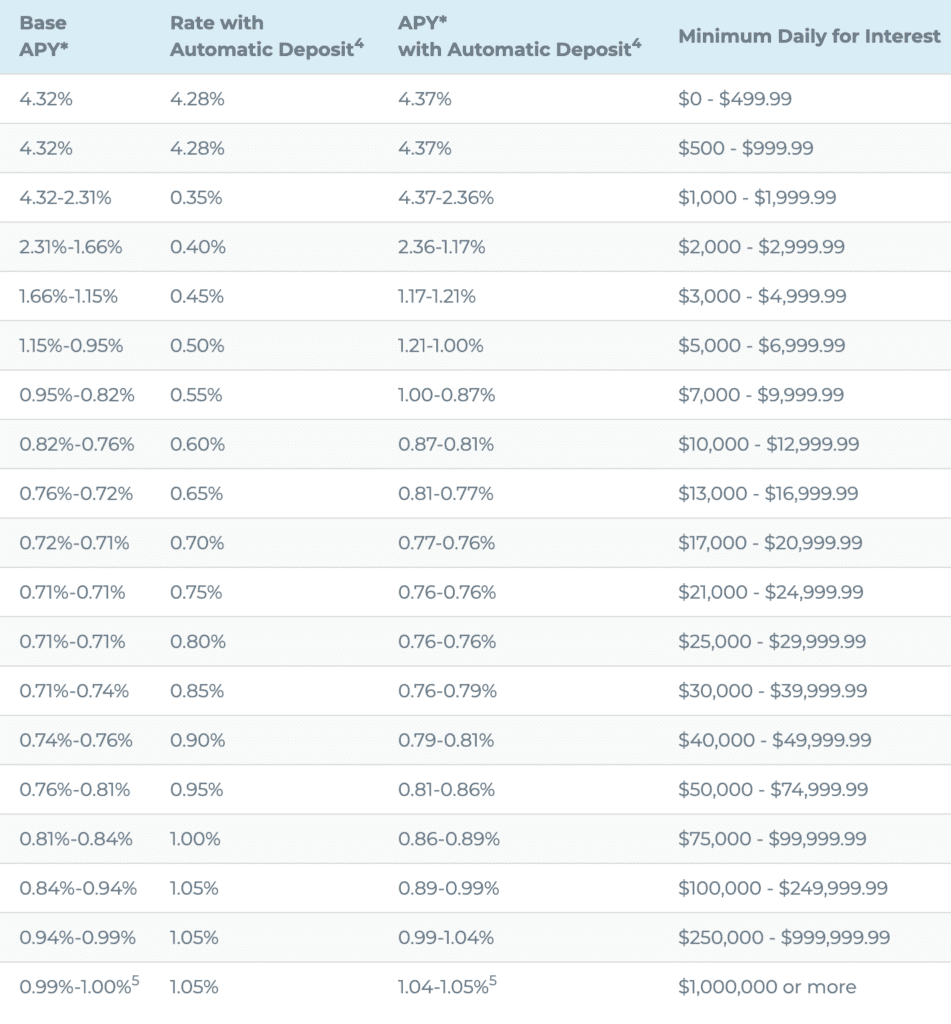The height and width of the screenshot is (1024, 951).
Task: Click the 0.35% rate cell
Action: pos(196,198)
